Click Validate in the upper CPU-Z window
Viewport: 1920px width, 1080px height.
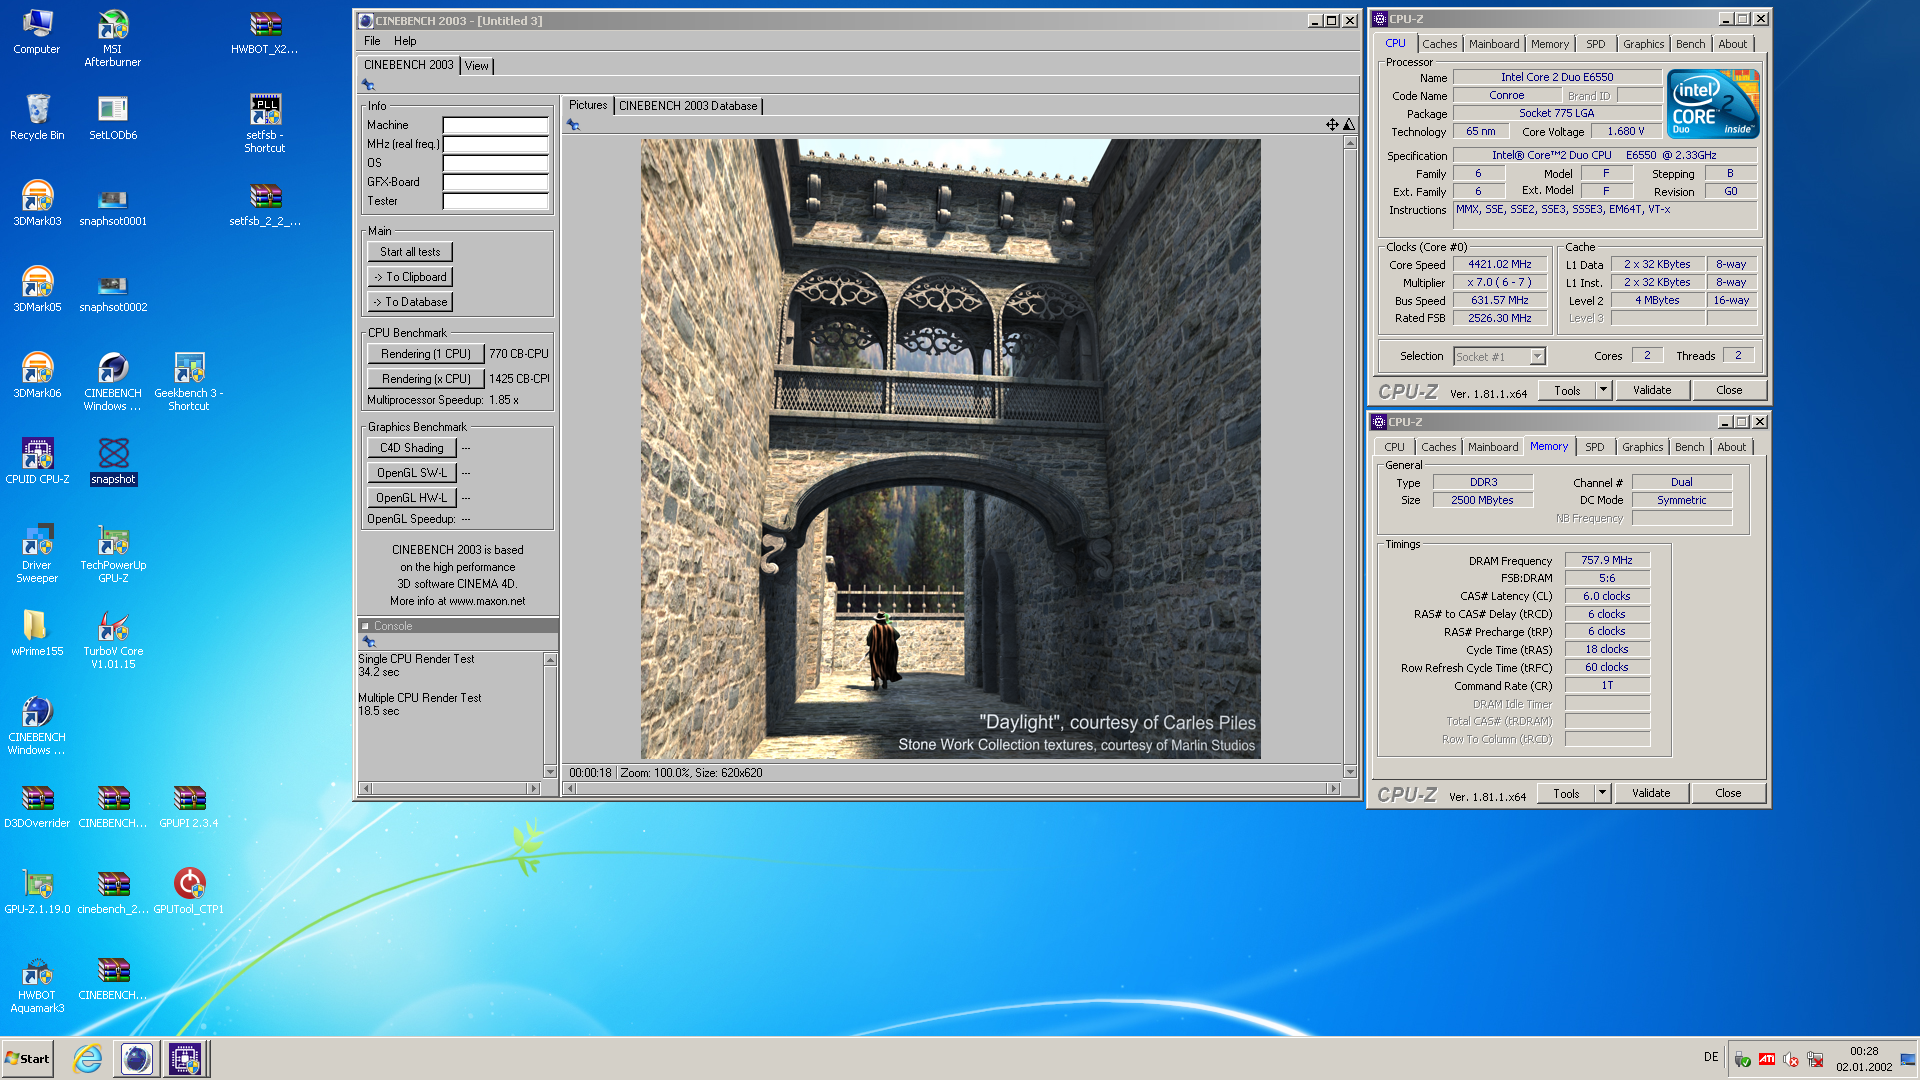tap(1652, 391)
